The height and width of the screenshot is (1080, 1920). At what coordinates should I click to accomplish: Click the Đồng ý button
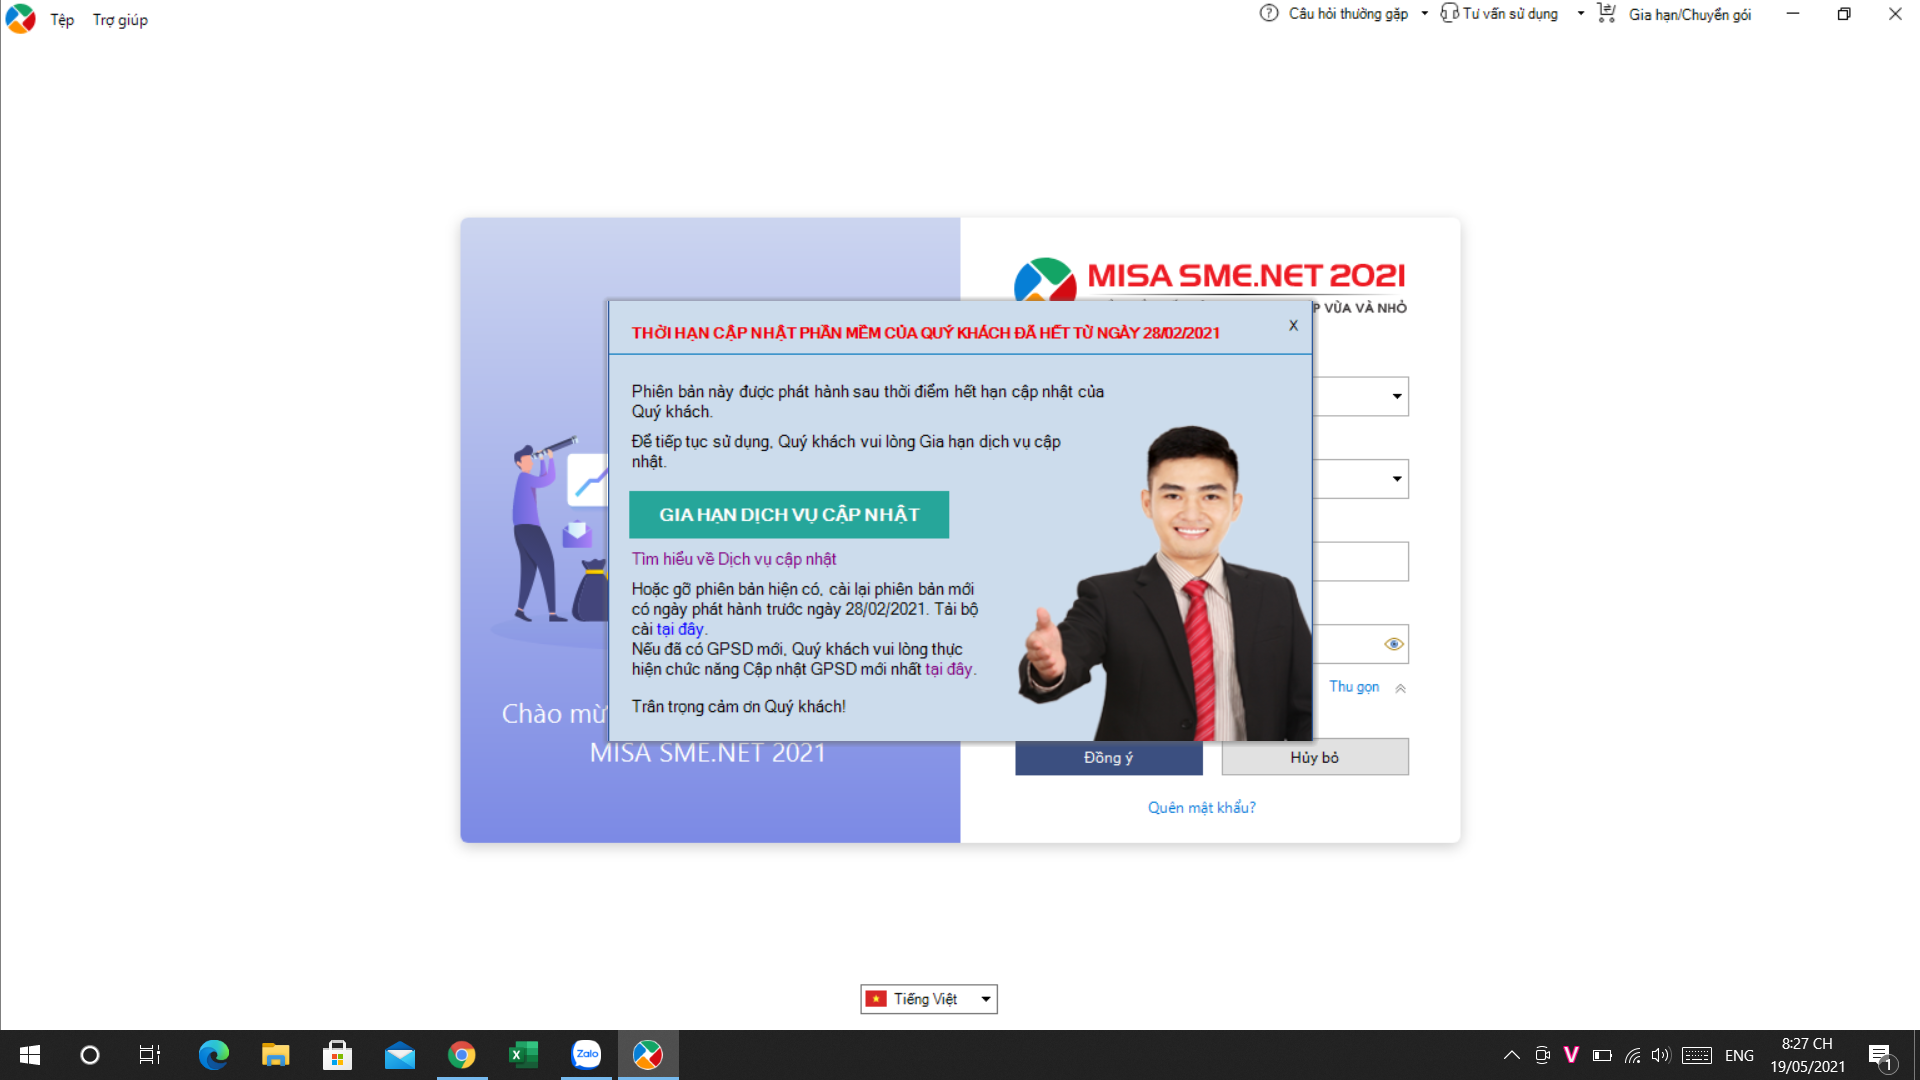click(1109, 758)
